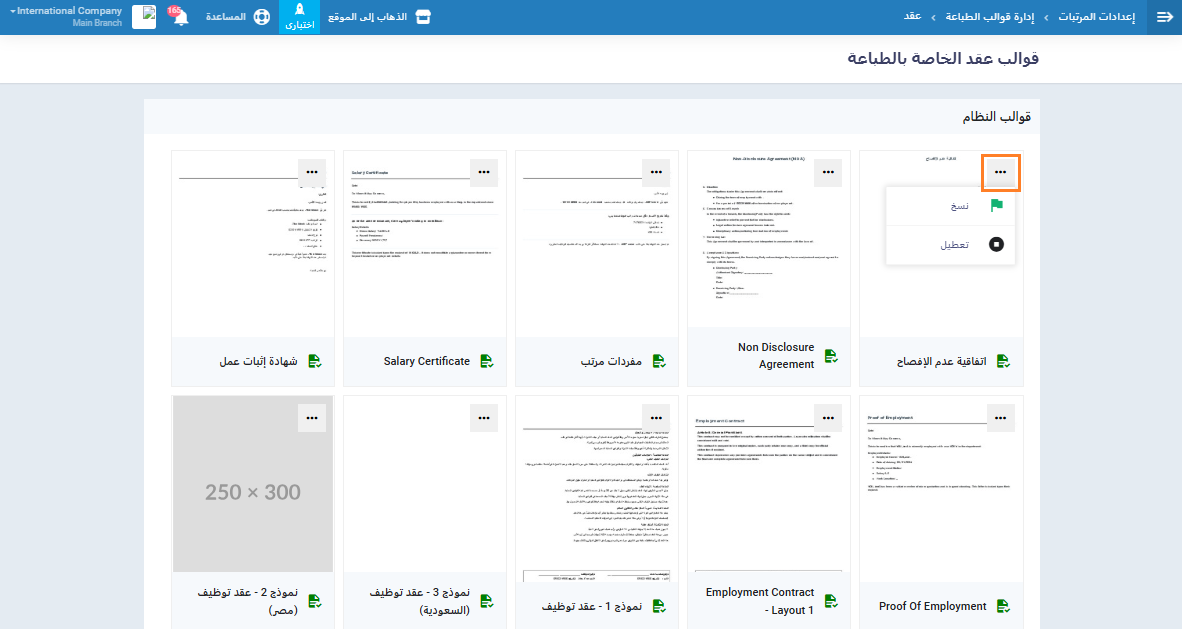Open the help lifebuoy icon (المساعدة)
This screenshot has width=1182, height=629.
[261, 17]
